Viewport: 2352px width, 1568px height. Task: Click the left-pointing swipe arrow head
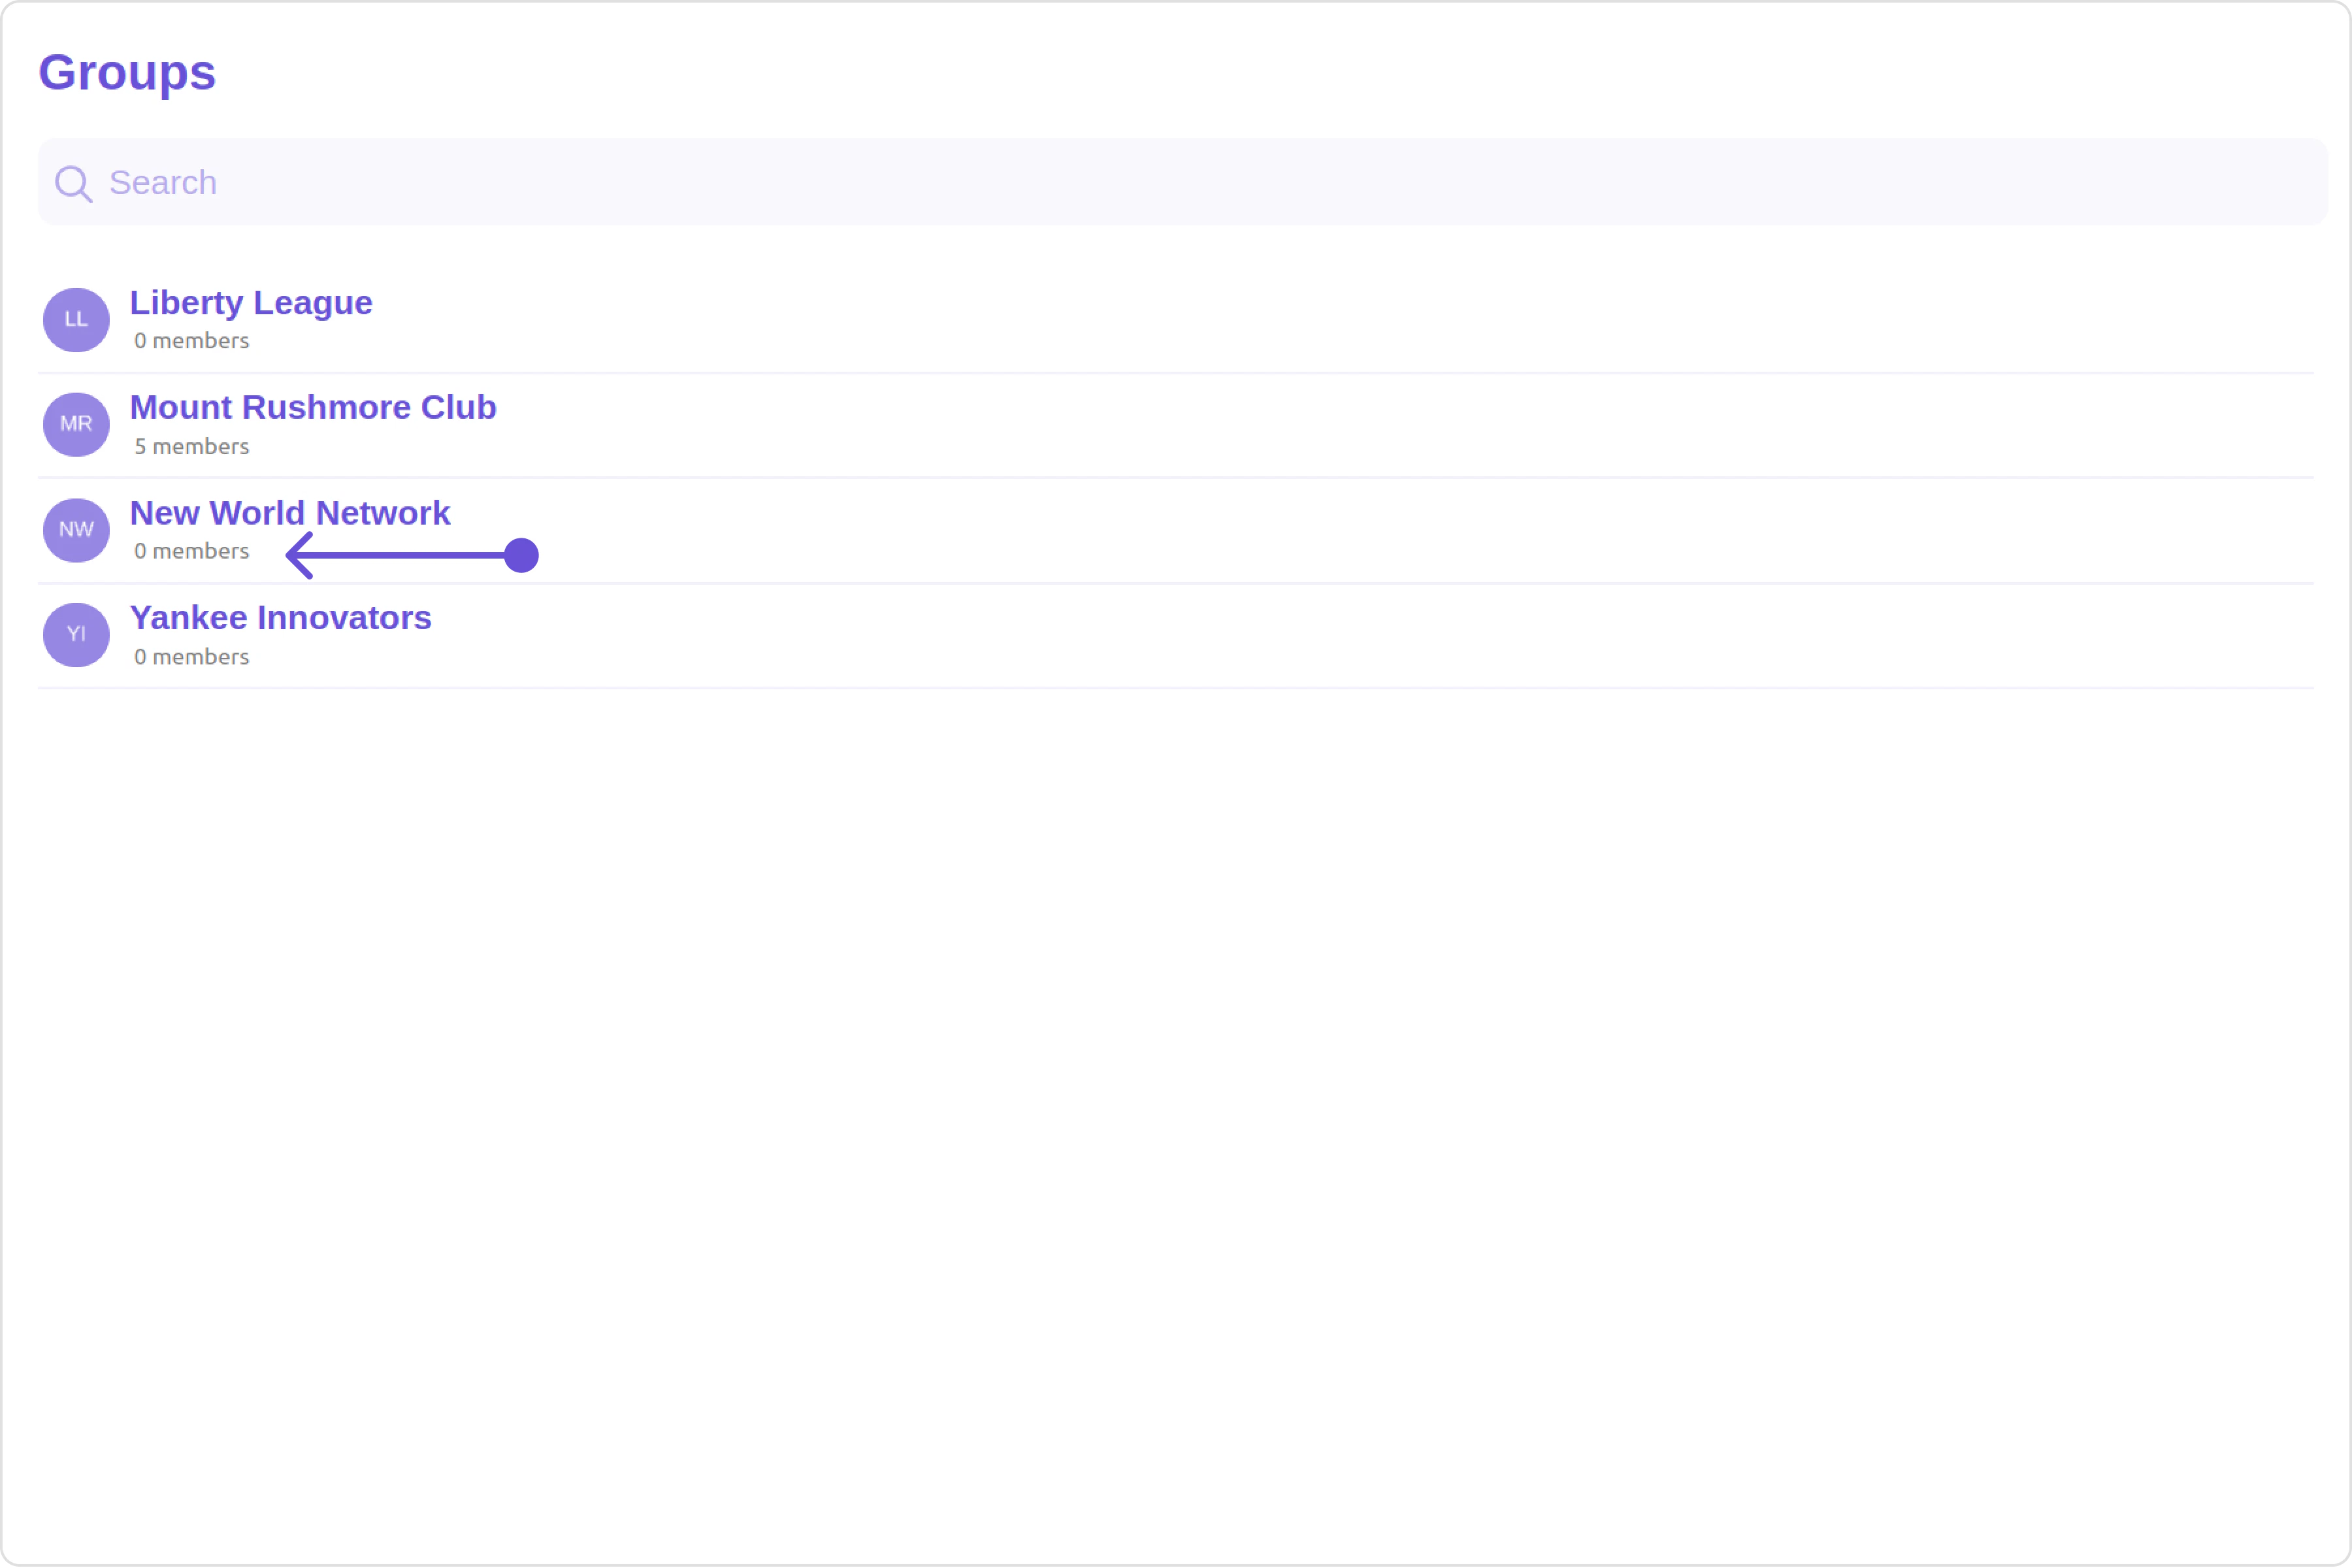click(x=298, y=555)
